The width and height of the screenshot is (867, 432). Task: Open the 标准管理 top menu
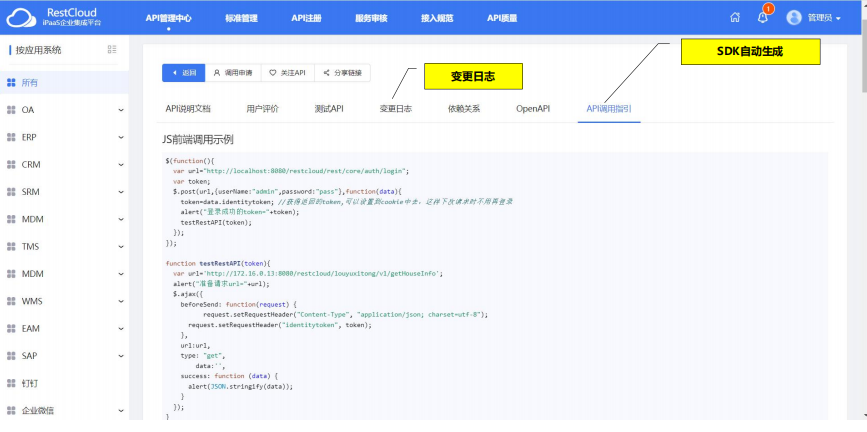[x=241, y=18]
